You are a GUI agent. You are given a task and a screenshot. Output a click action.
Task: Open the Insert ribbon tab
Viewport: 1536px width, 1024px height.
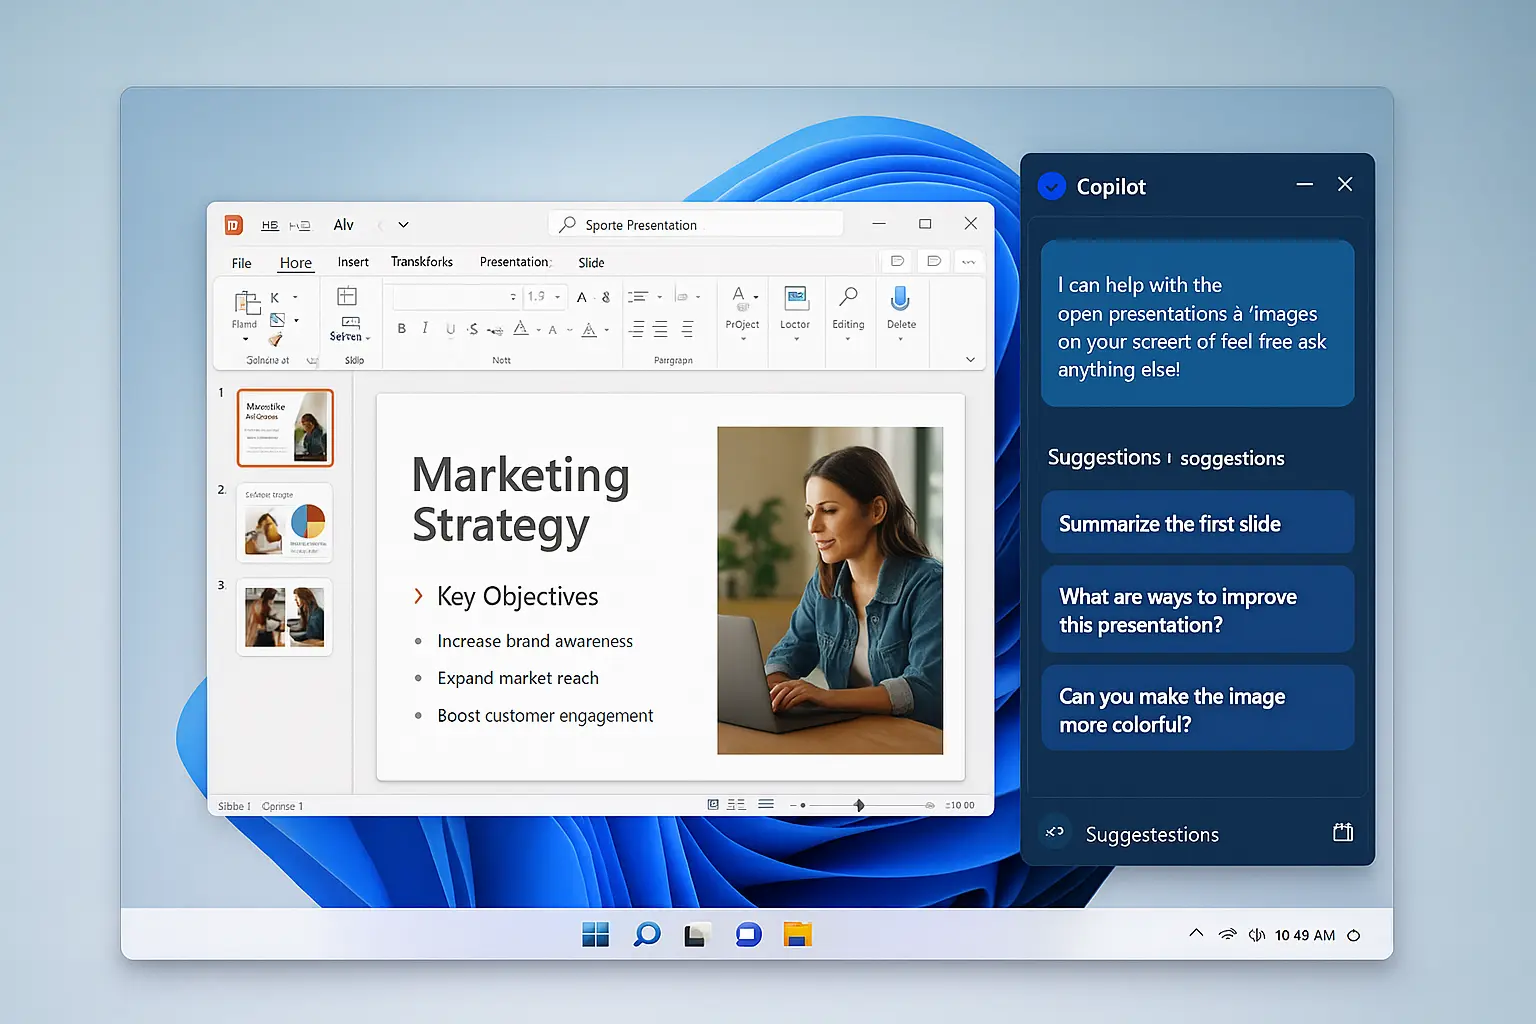click(353, 262)
